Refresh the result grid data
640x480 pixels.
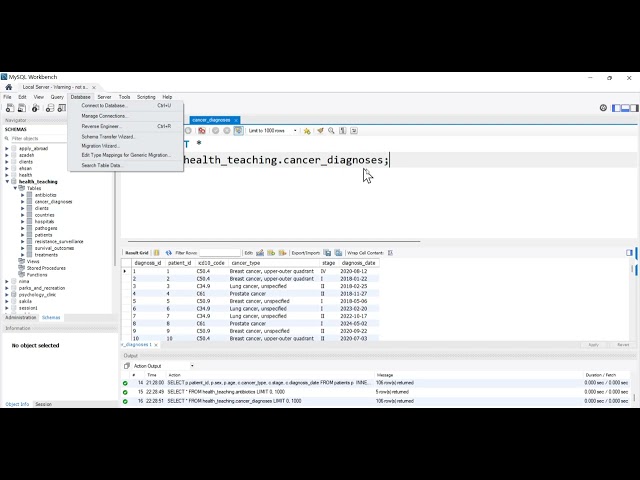[x=169, y=253]
